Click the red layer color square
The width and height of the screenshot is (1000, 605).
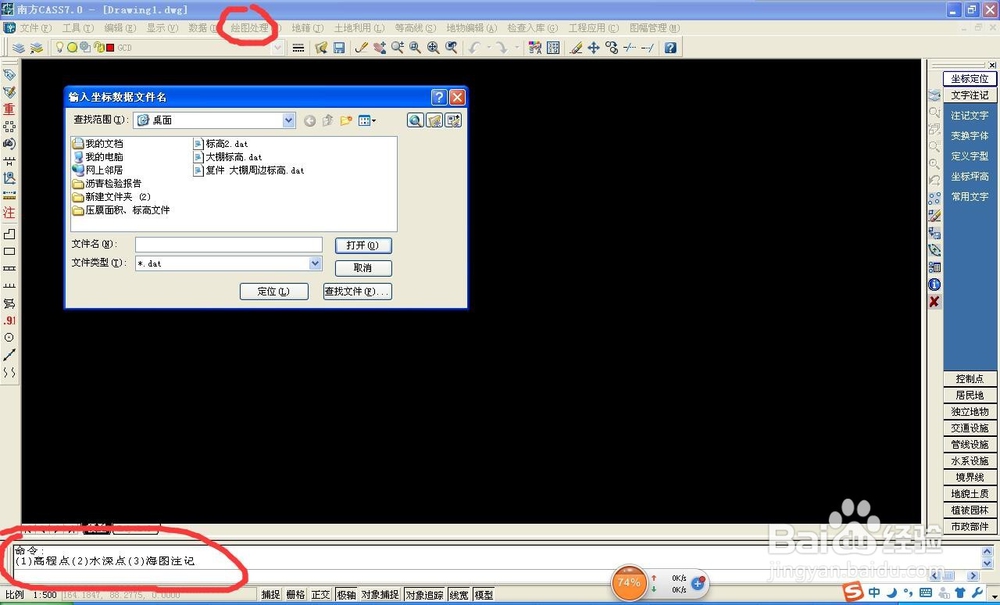[x=110, y=48]
